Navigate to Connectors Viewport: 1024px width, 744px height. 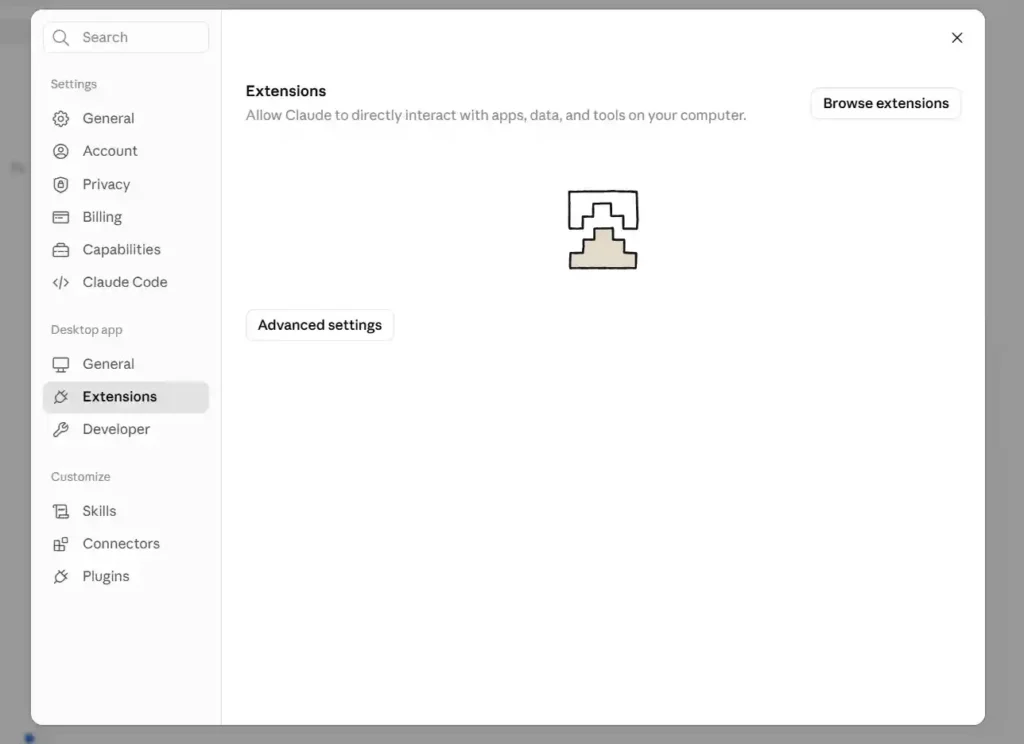point(125,544)
